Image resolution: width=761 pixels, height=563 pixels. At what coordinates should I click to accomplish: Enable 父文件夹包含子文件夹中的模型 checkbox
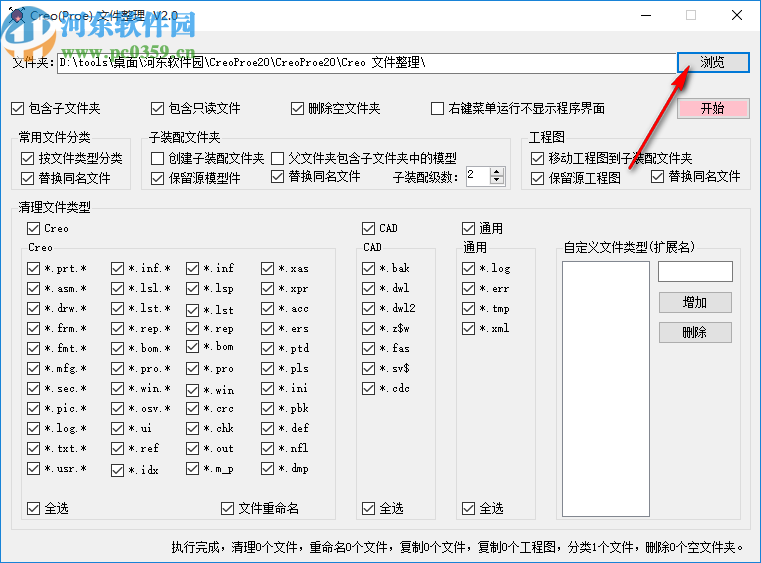click(x=277, y=158)
